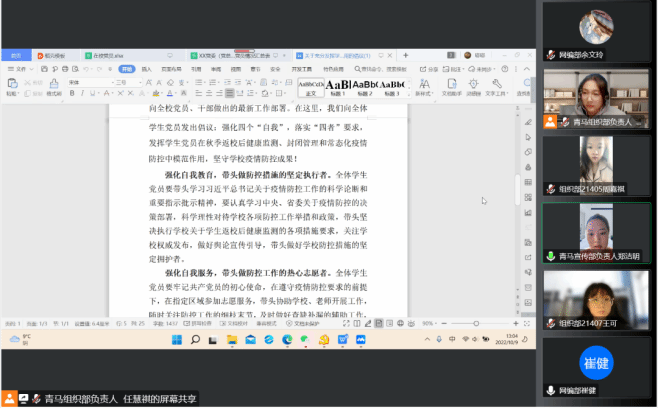This screenshot has height=409, width=658.
Task: Open the numbered list dropdown
Action: (x=218, y=82)
